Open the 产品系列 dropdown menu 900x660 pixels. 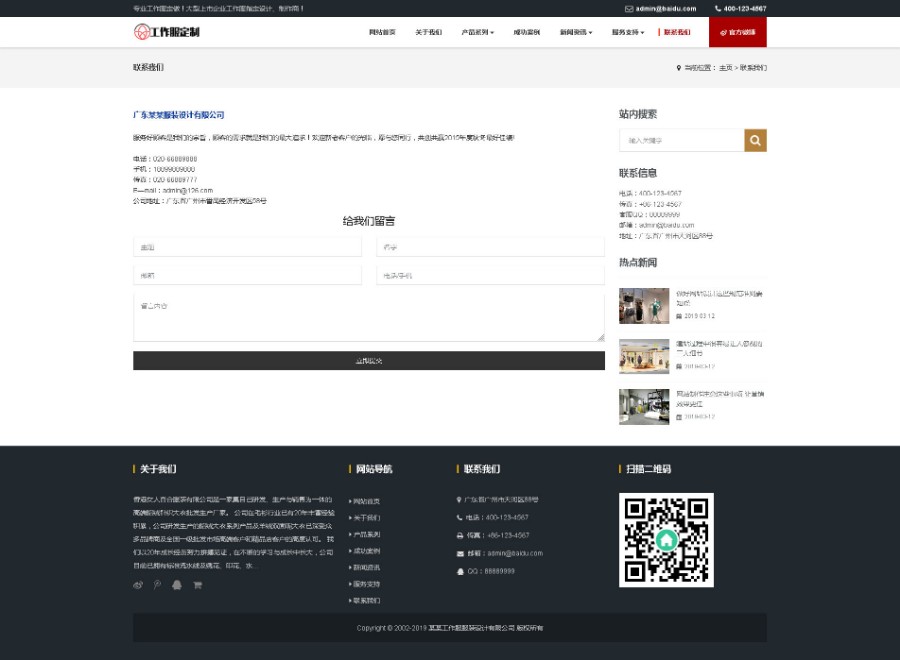[474, 31]
